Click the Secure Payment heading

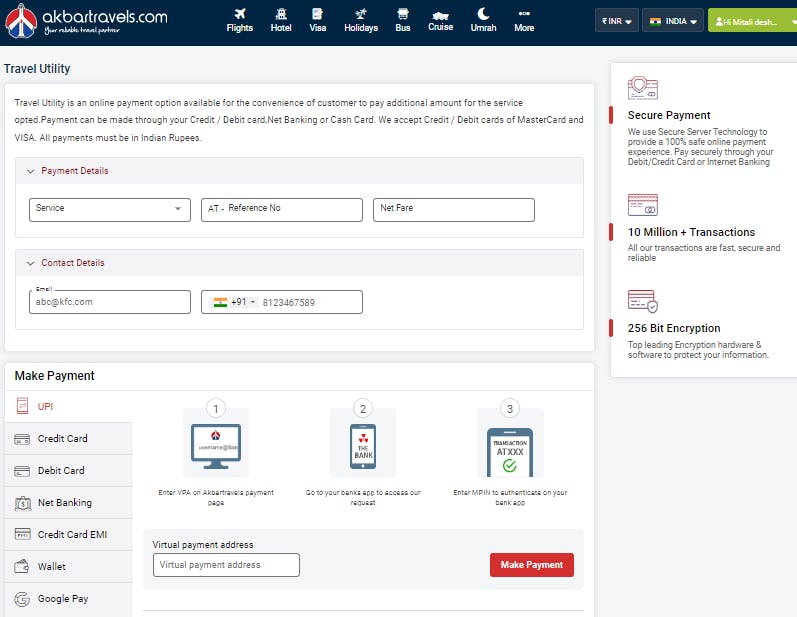click(x=669, y=115)
